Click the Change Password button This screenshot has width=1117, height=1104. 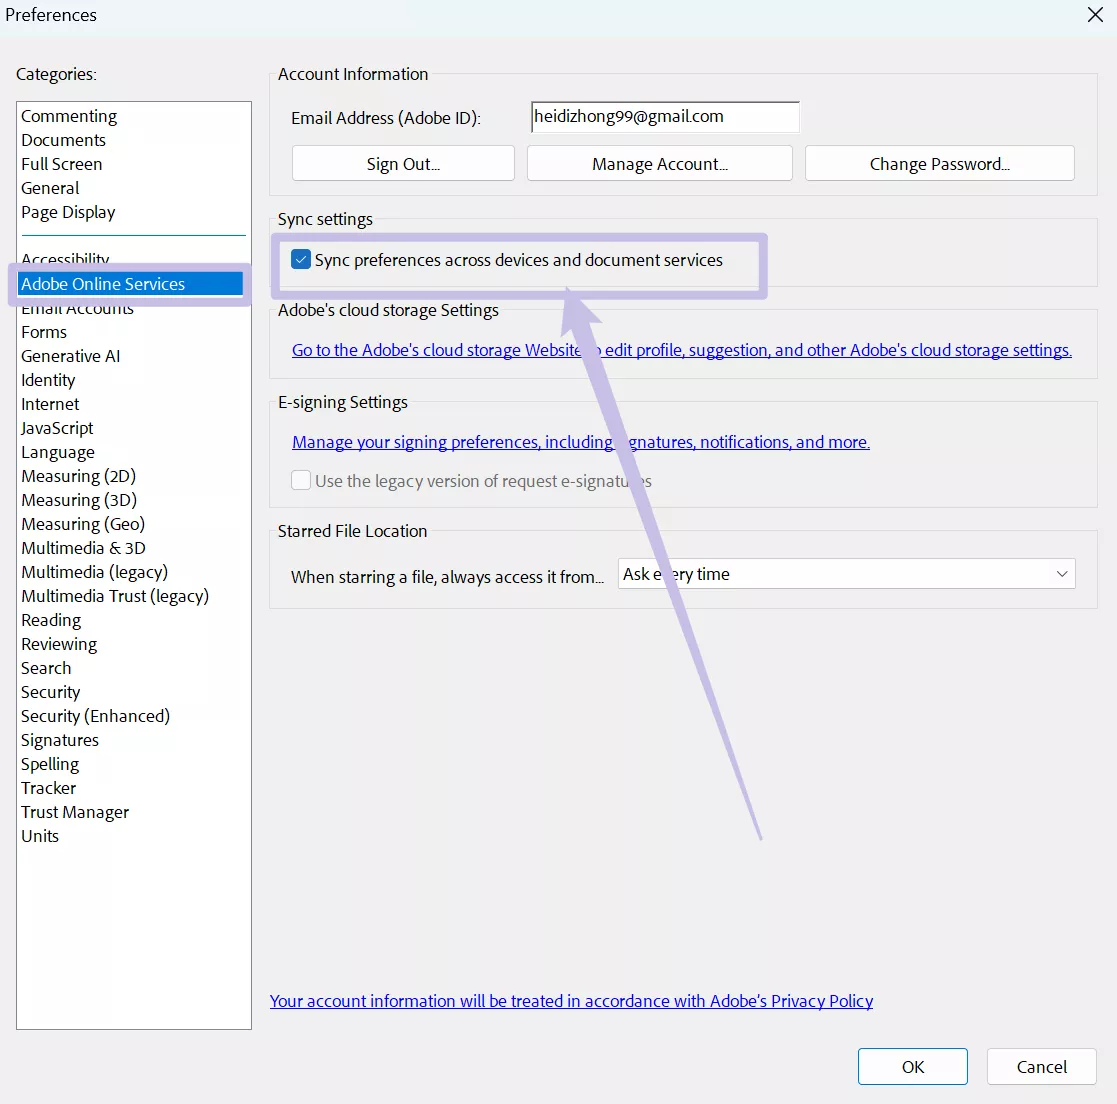(938, 163)
